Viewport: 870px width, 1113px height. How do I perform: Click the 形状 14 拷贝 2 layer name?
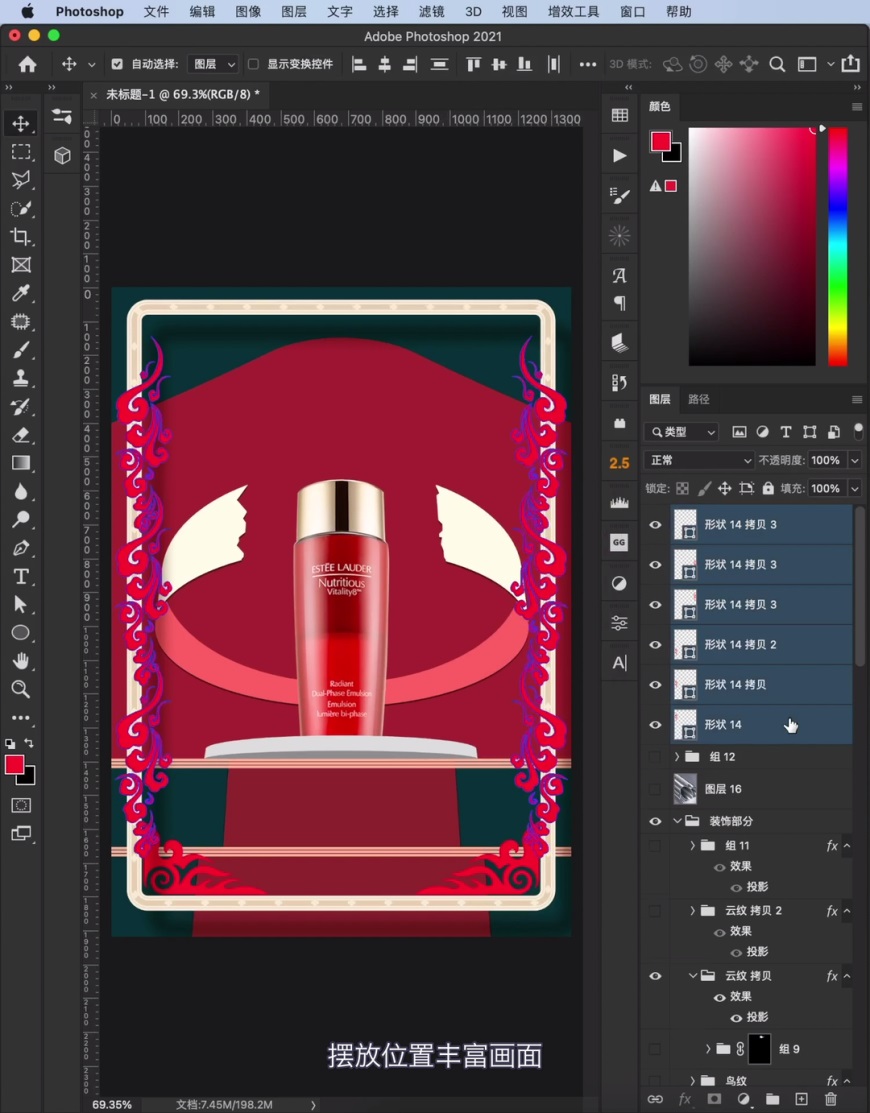740,645
